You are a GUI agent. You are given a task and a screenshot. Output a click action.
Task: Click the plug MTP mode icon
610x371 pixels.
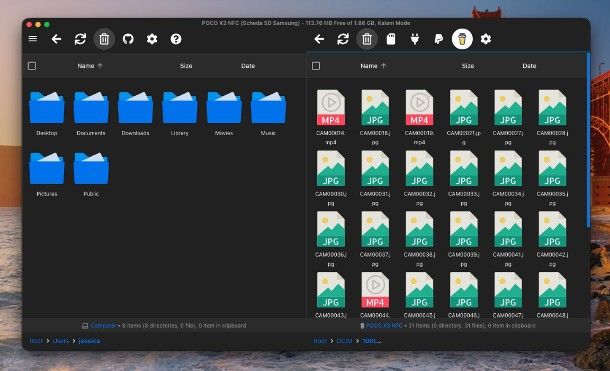coord(415,39)
